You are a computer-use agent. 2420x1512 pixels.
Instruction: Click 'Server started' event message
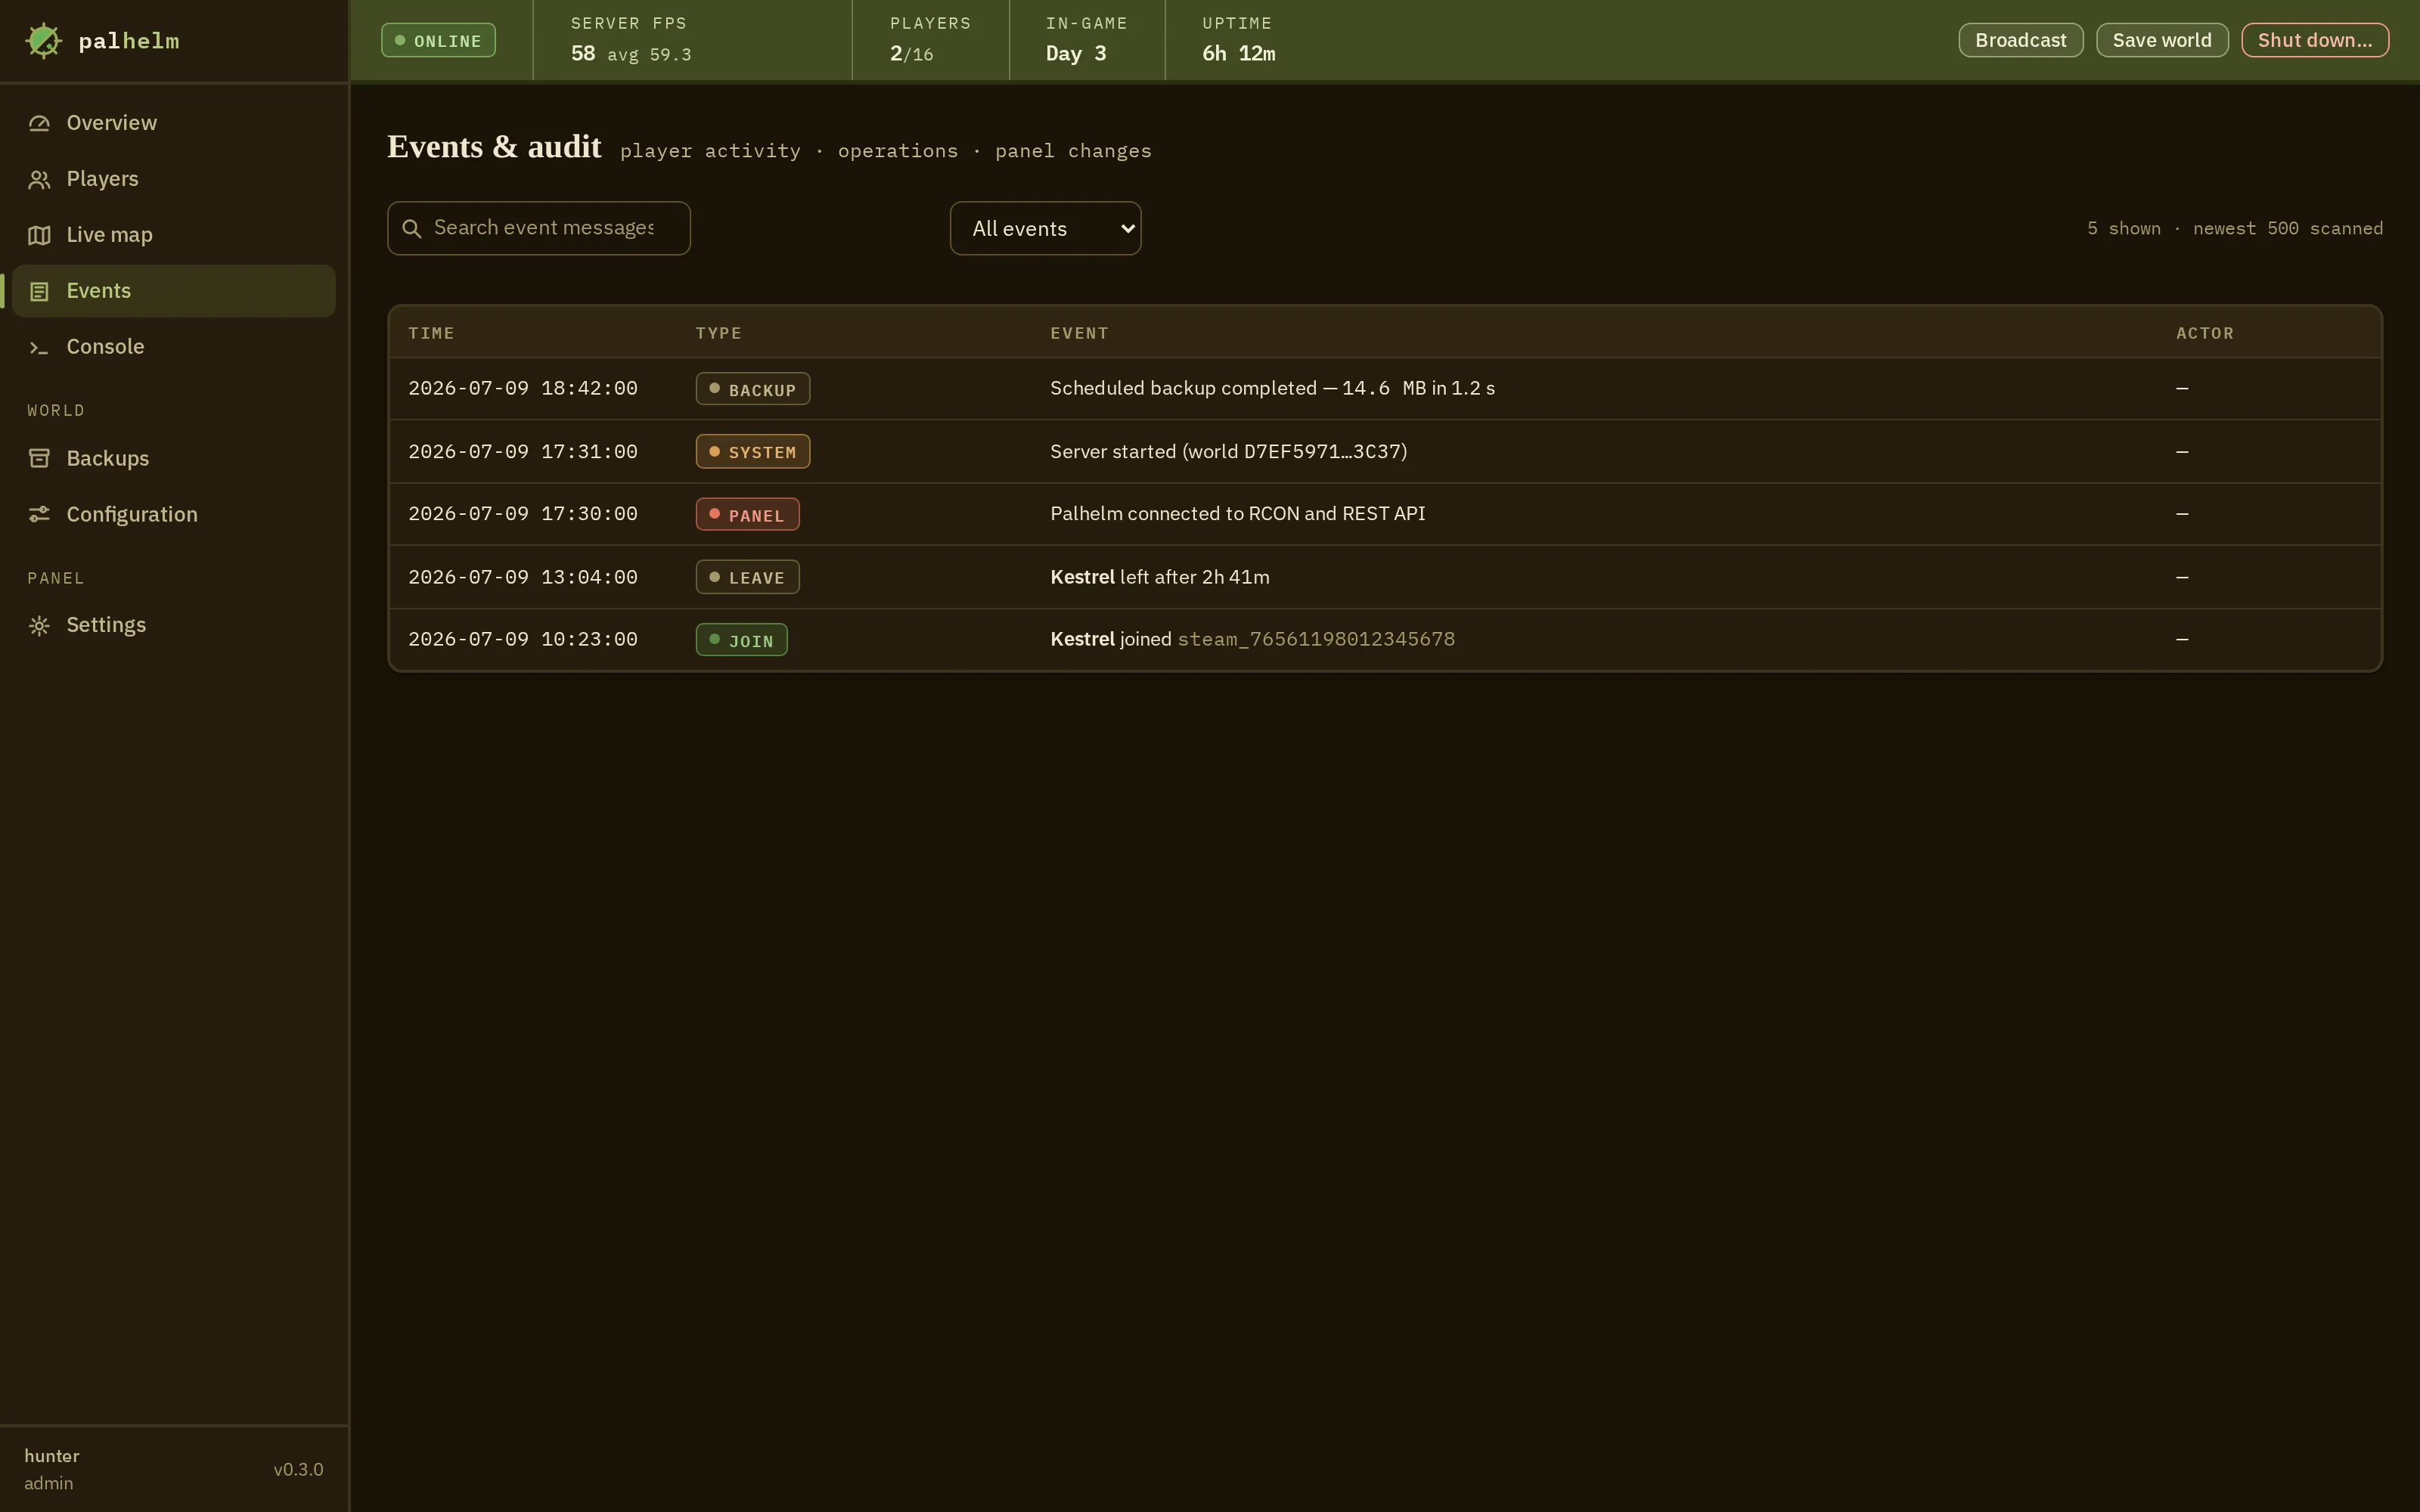coord(1228,452)
